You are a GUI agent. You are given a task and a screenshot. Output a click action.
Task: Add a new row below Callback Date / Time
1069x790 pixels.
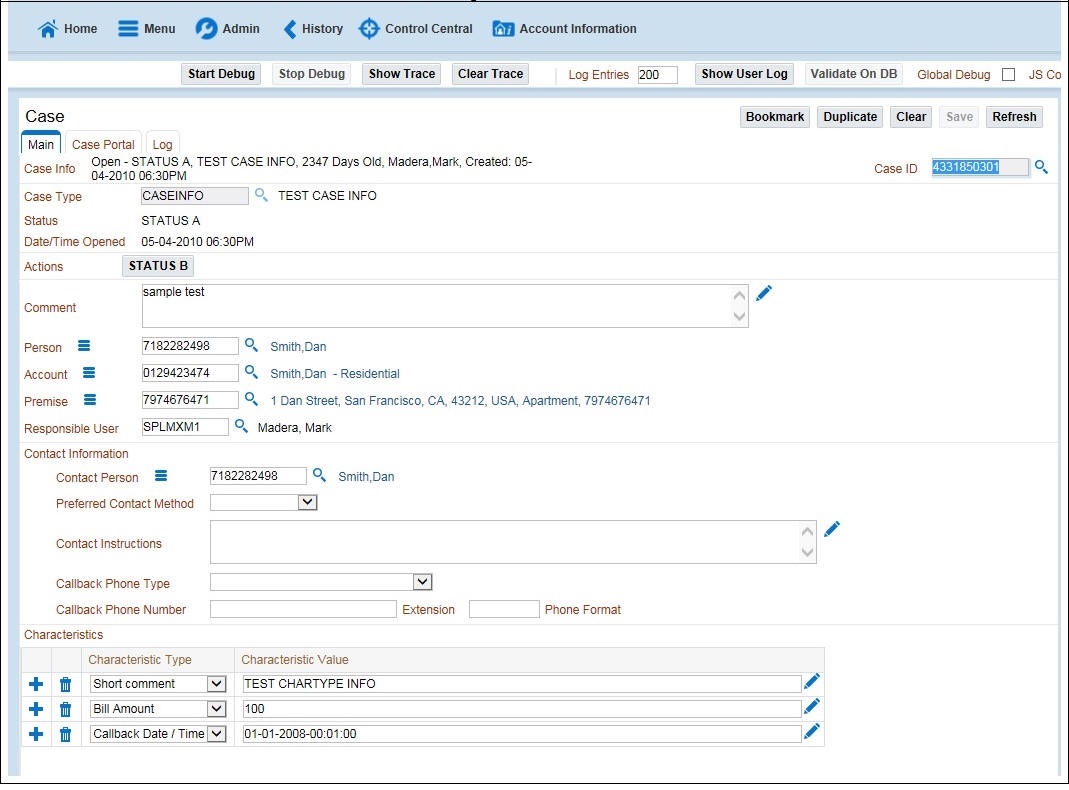[35, 733]
